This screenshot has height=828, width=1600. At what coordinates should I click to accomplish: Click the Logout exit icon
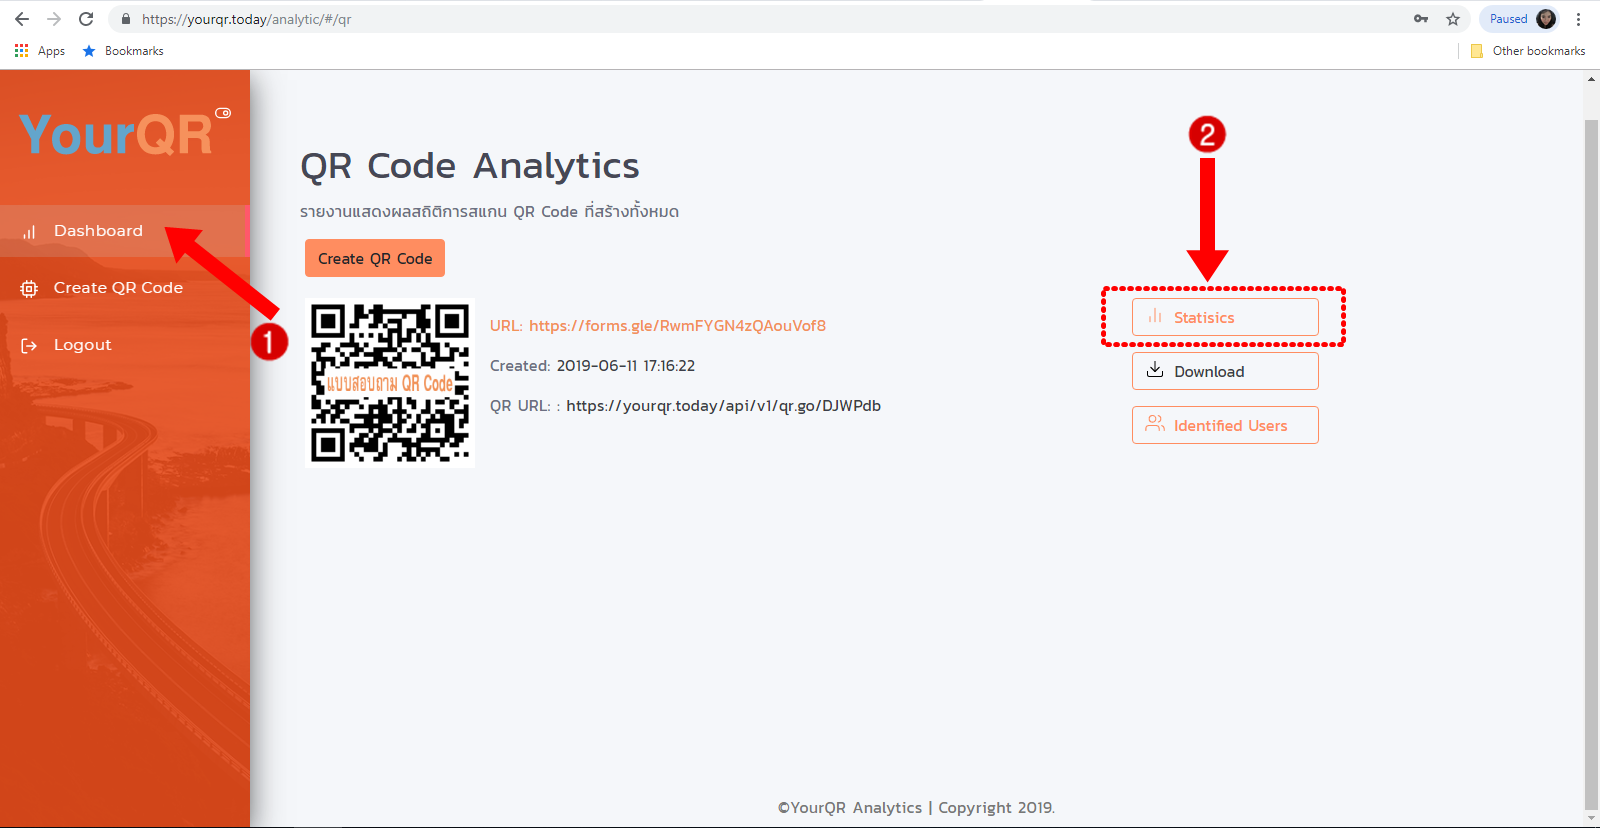29,346
